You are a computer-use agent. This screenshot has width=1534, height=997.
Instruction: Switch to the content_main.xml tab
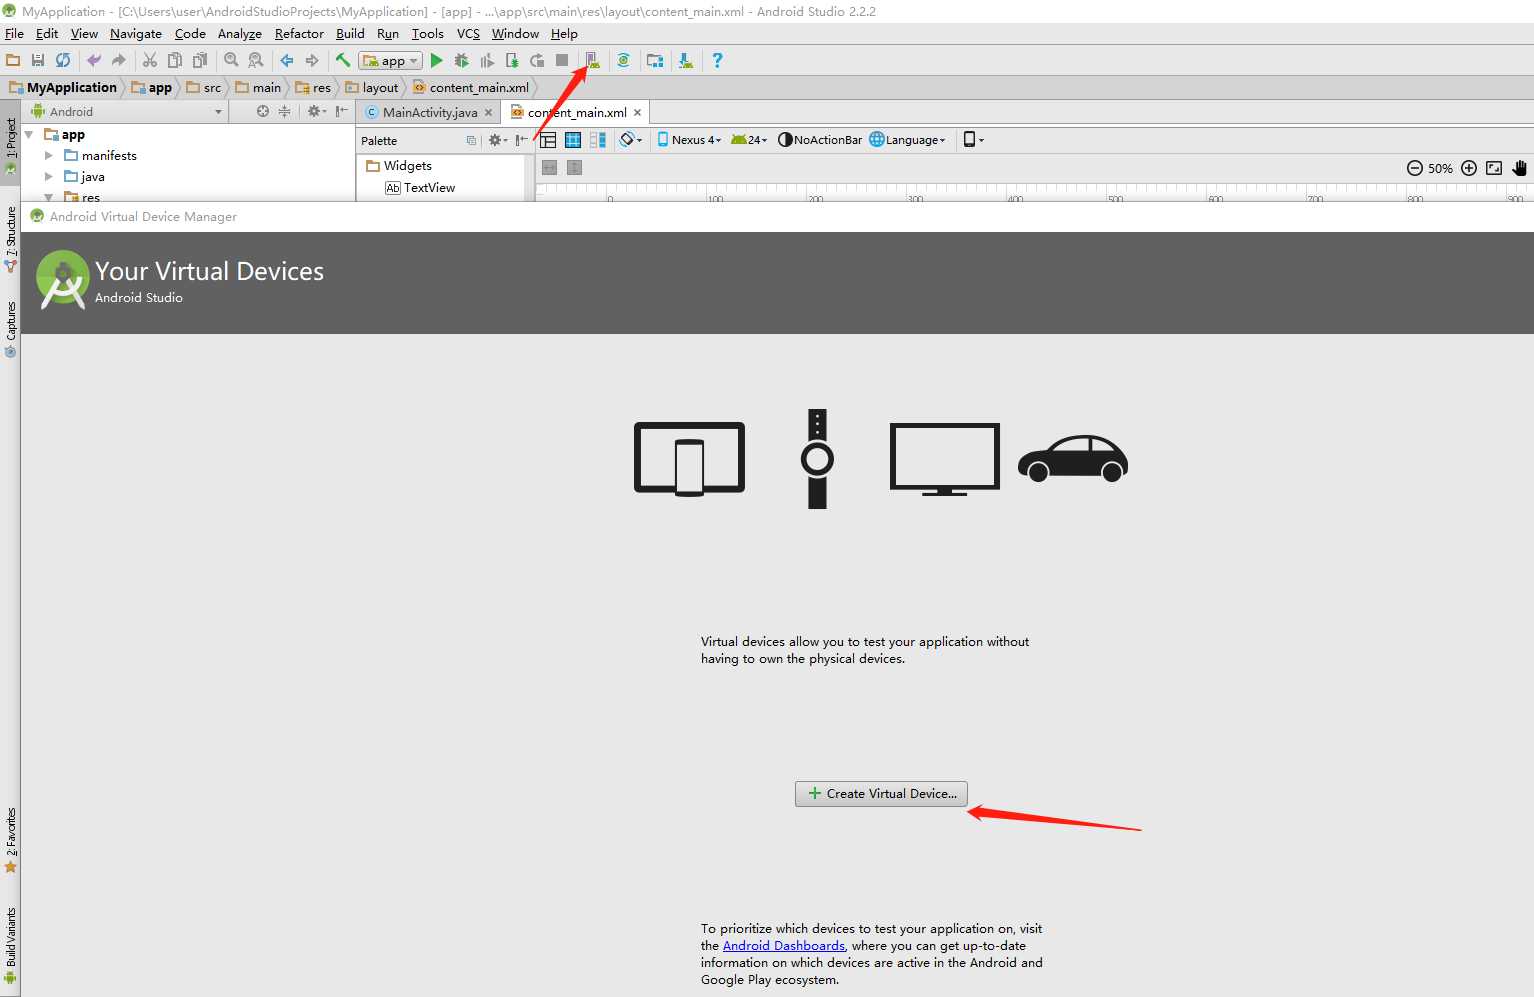click(577, 112)
